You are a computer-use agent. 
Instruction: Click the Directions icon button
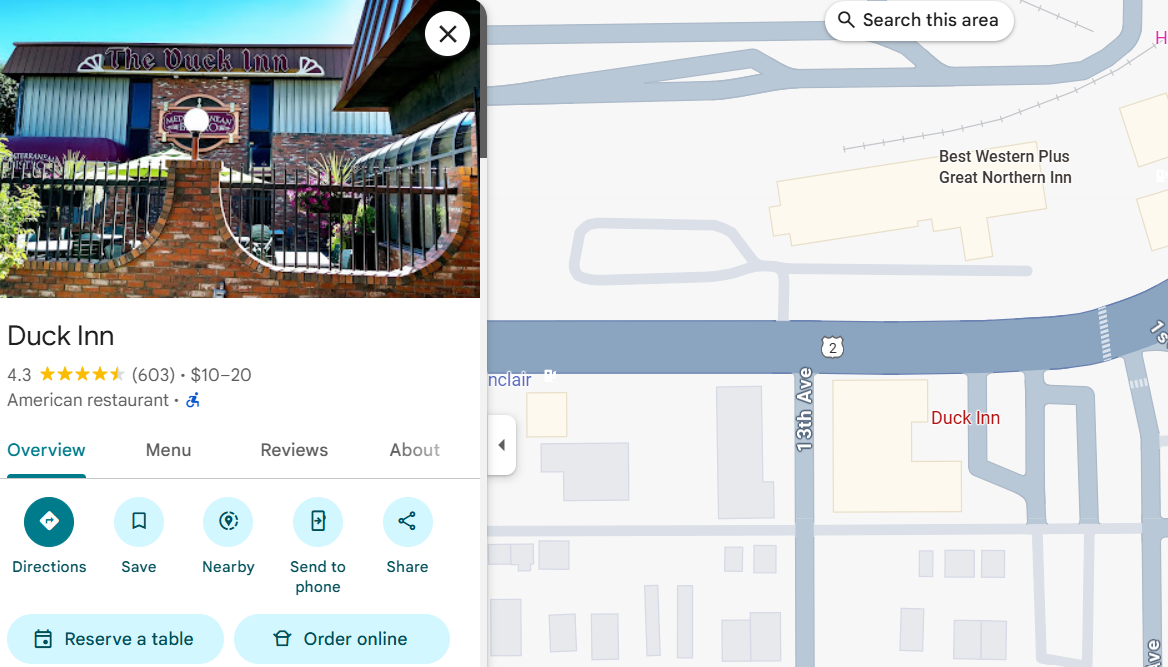(x=49, y=522)
